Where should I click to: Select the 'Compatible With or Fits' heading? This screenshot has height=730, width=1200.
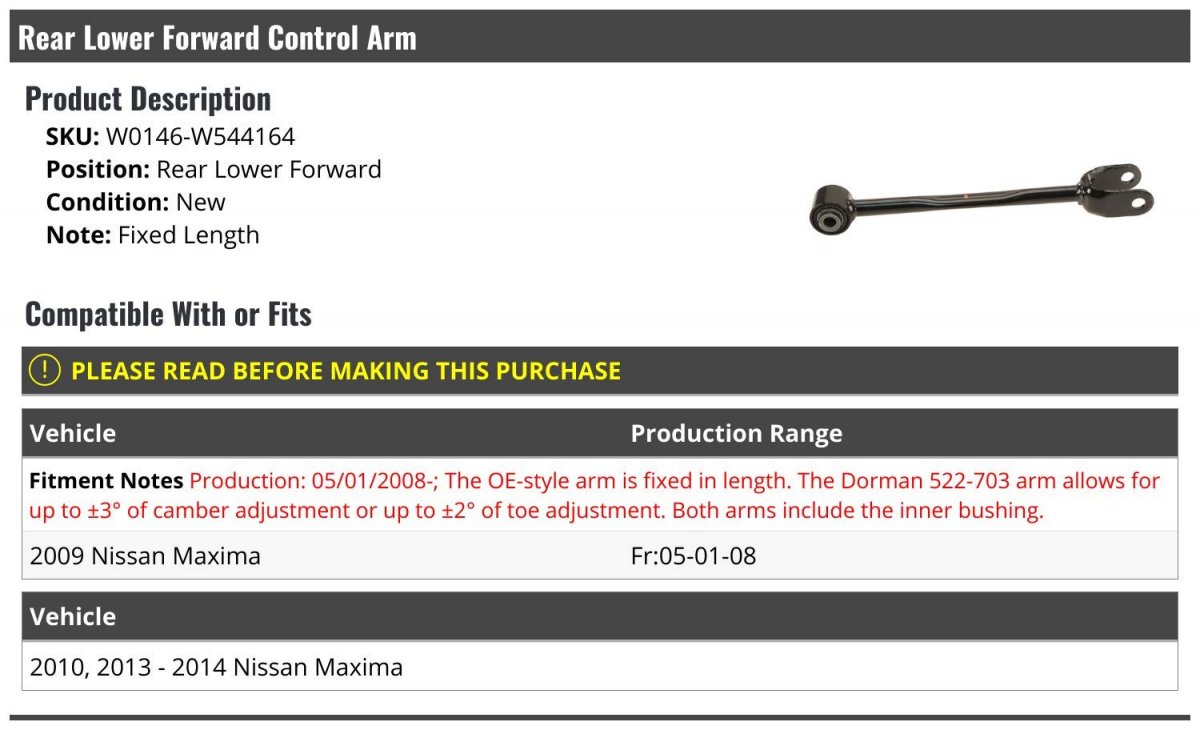(168, 314)
